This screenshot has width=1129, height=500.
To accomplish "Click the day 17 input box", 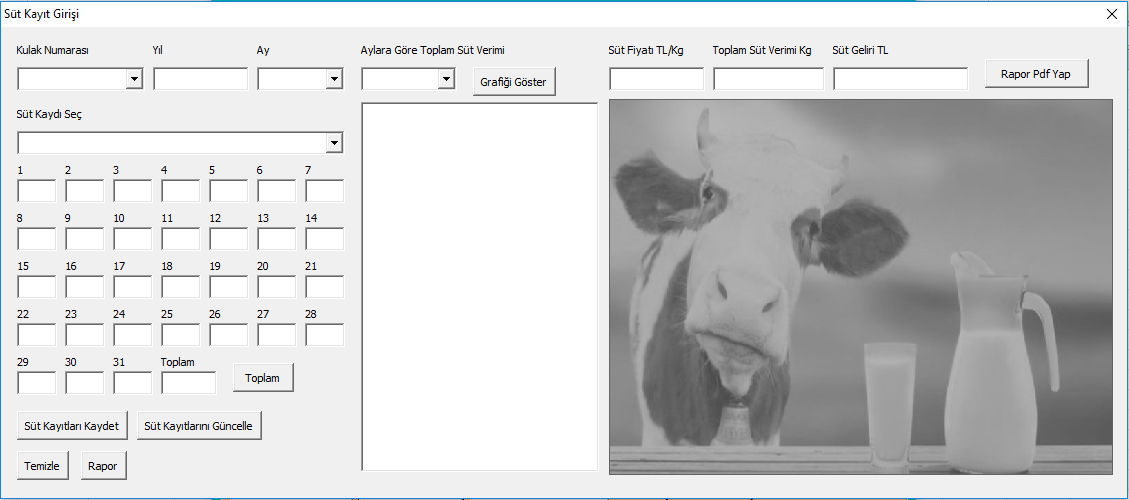I will [x=132, y=287].
